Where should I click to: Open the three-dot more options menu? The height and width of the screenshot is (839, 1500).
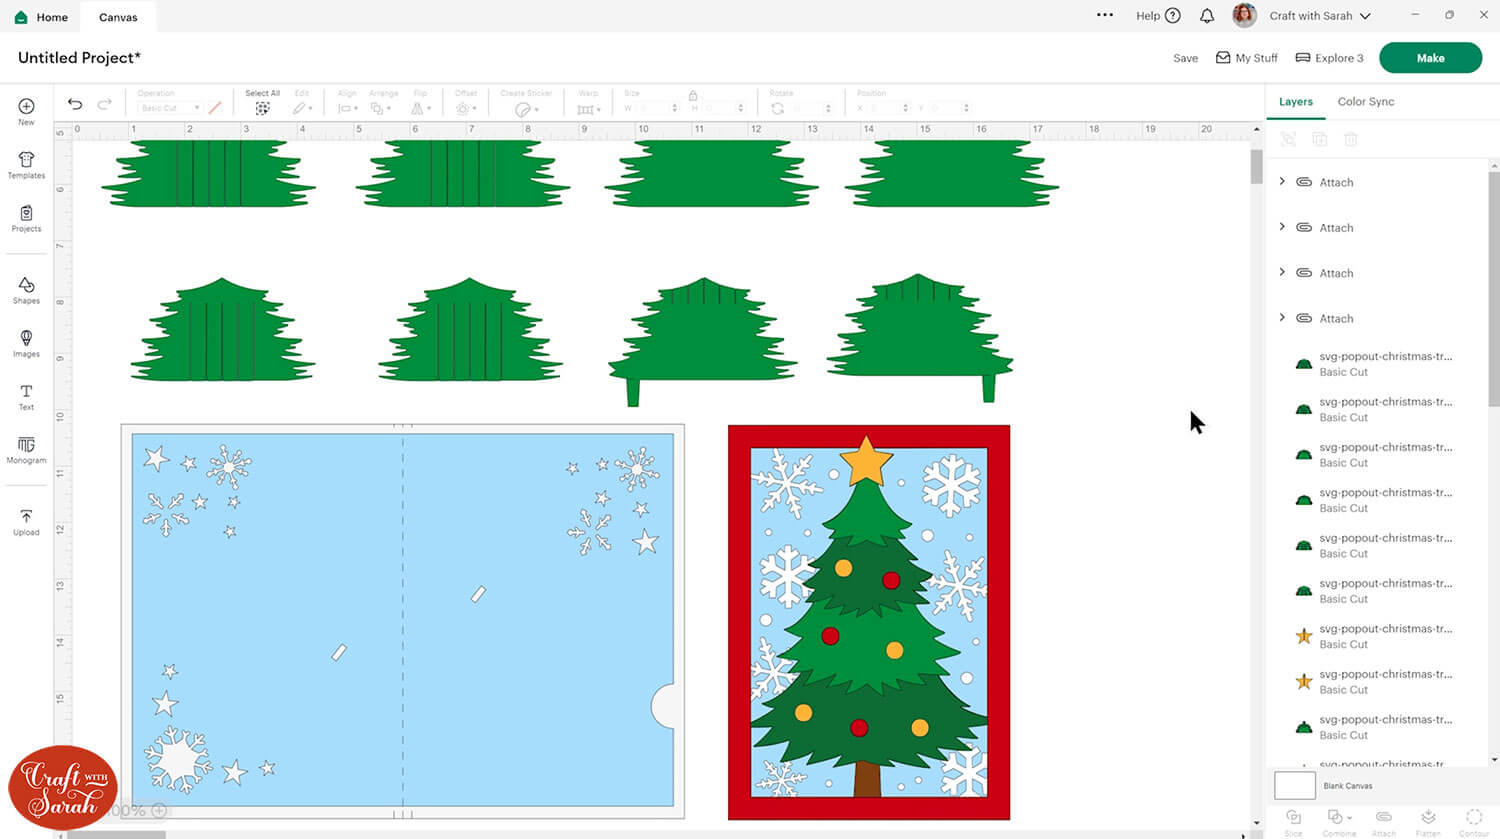[1105, 15]
